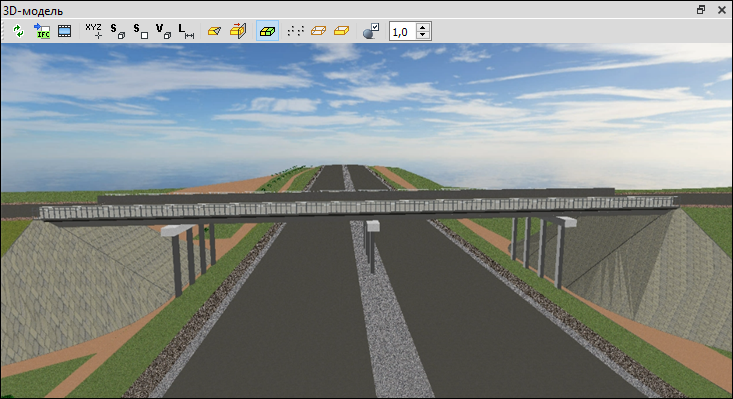Viewport: 733px width, 399px height.
Task: Undock the 3D-модель panel with restore button
Action: click(x=701, y=10)
